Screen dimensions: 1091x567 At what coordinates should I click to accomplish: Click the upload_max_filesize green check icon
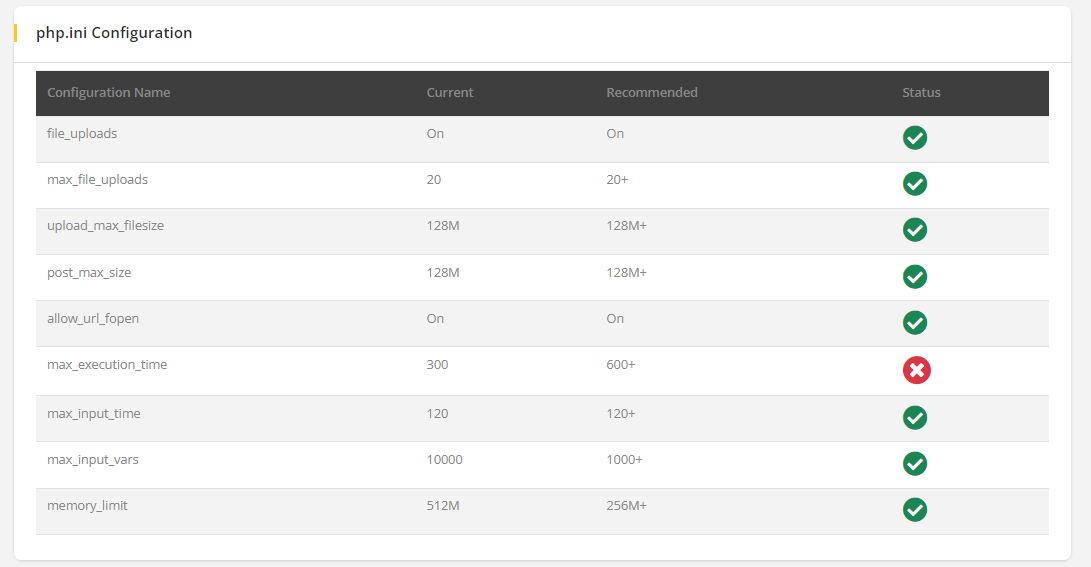click(x=914, y=230)
